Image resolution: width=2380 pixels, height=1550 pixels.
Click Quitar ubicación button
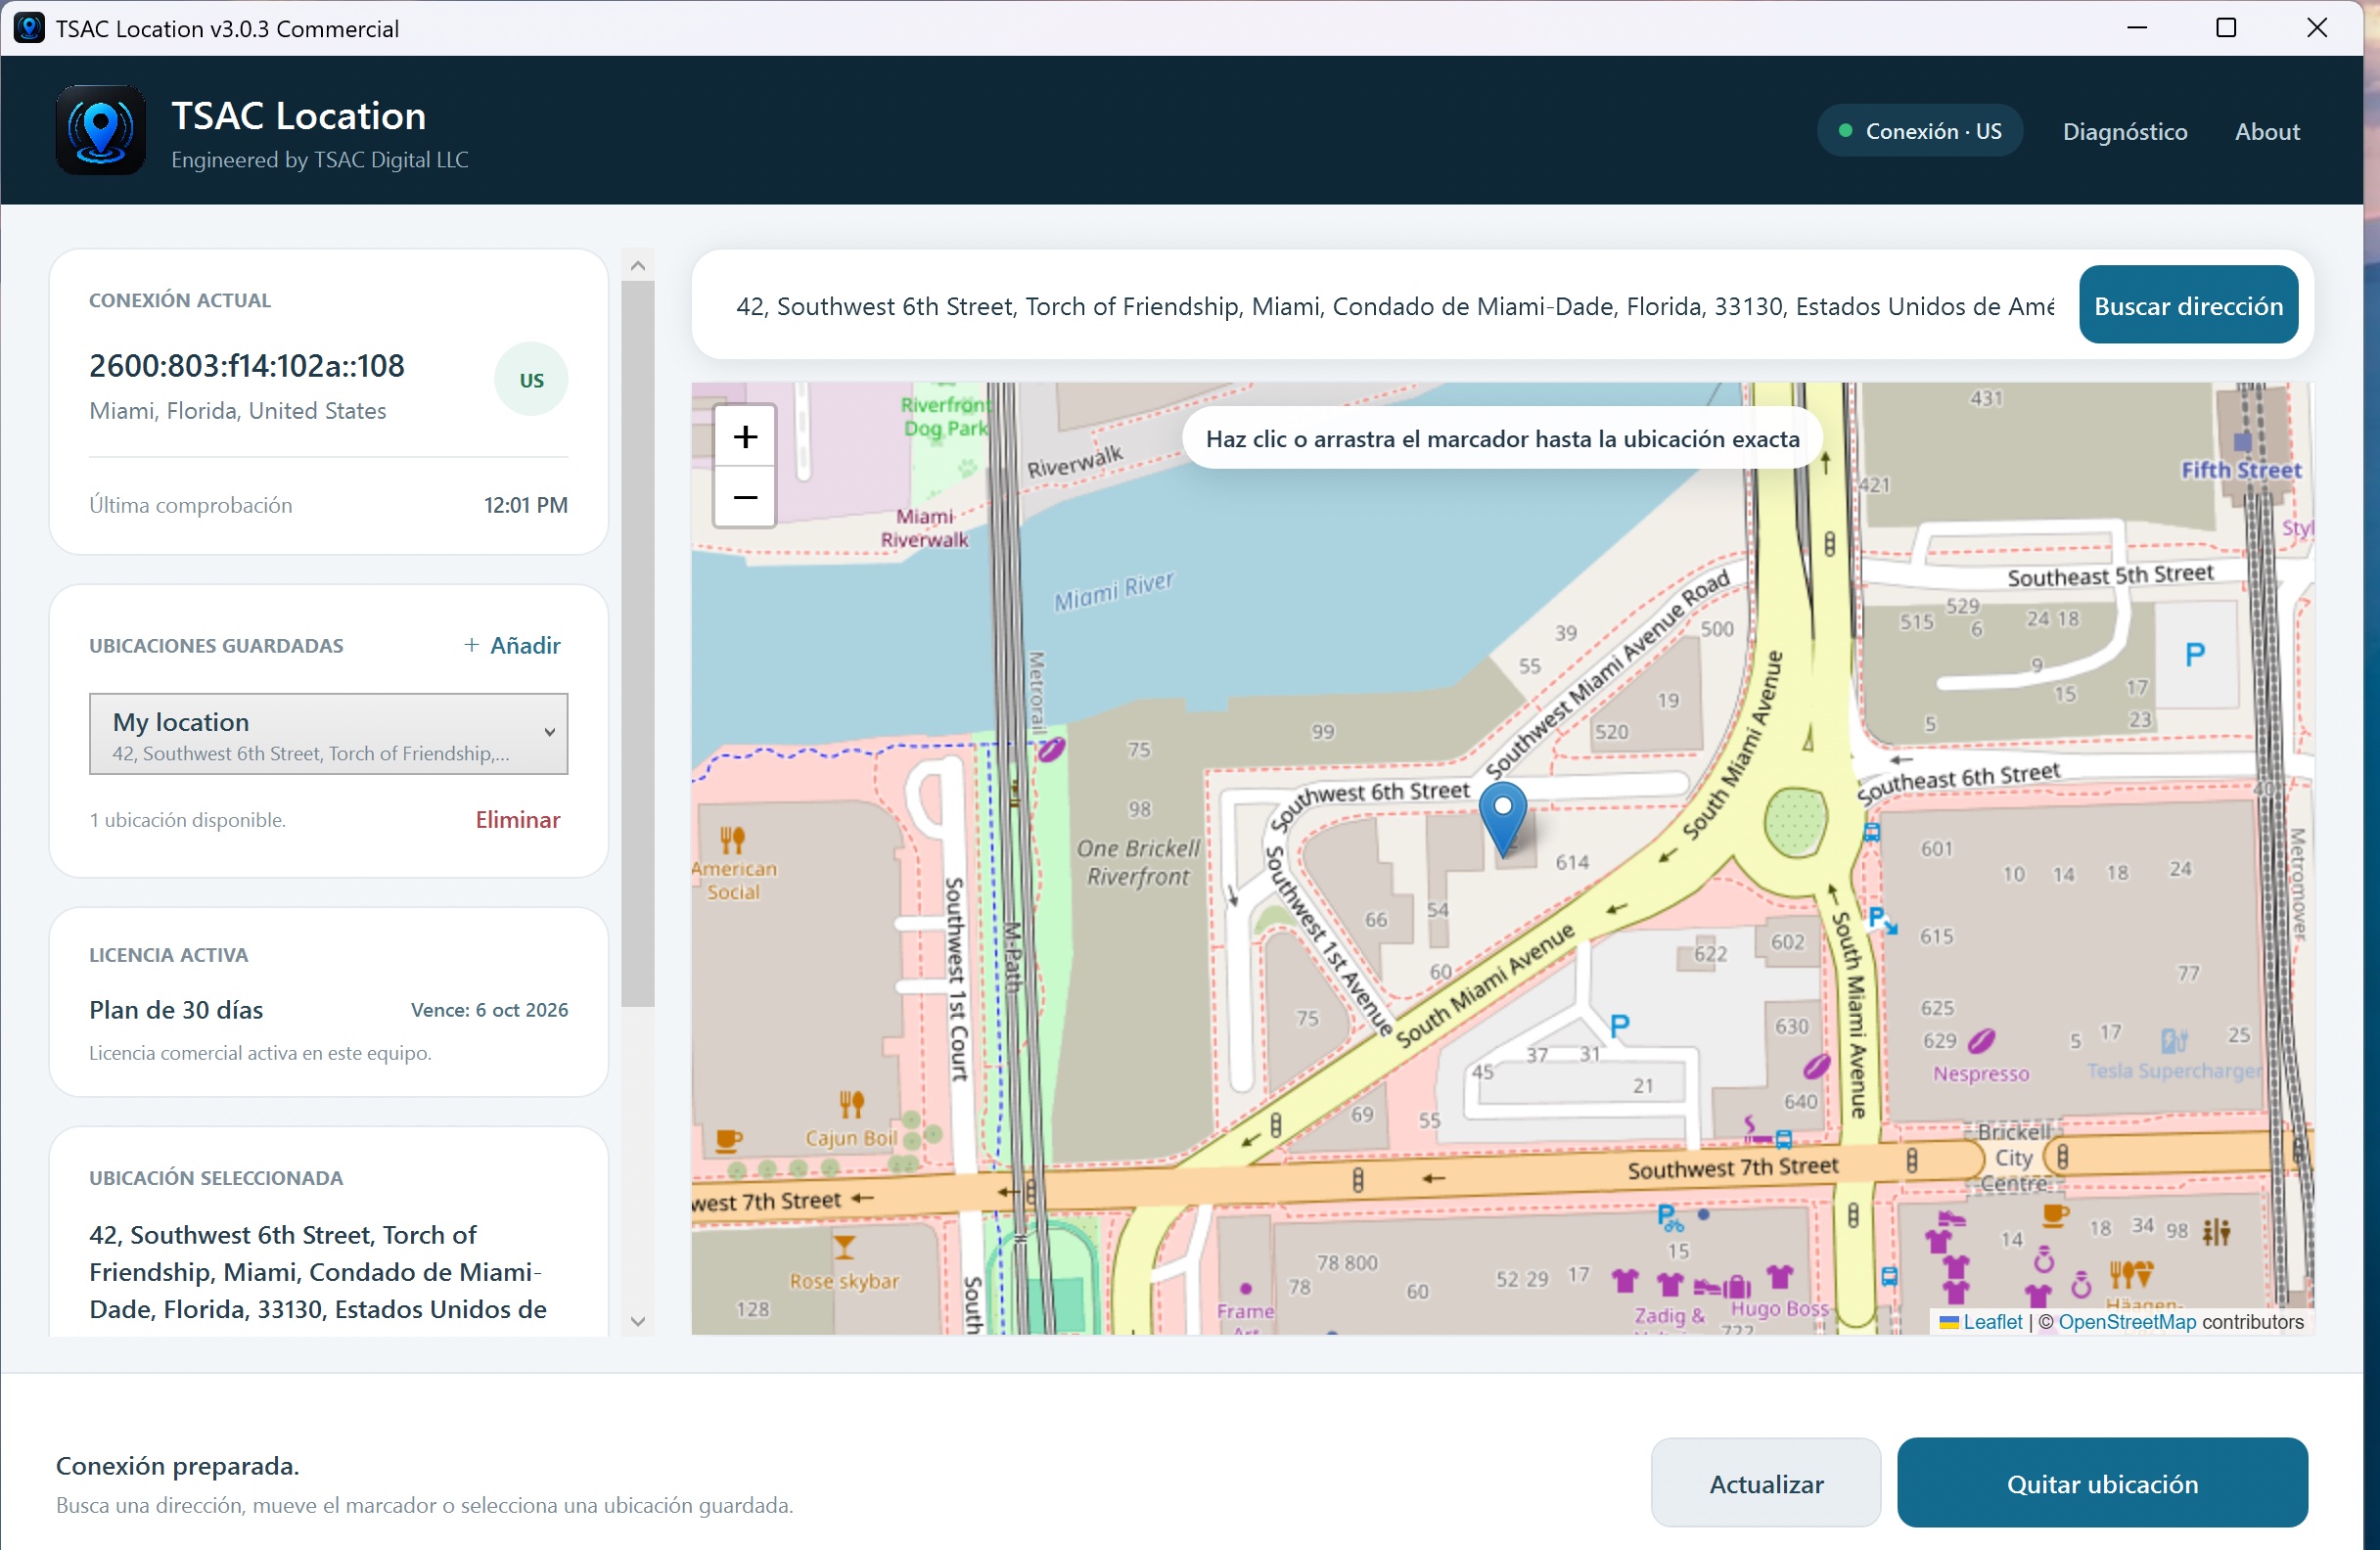pyautogui.click(x=2102, y=1483)
